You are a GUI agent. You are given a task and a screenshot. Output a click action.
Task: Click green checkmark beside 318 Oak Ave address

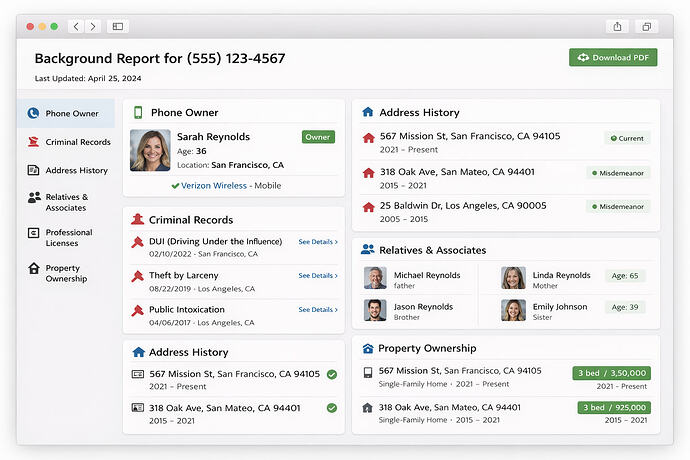pos(331,408)
